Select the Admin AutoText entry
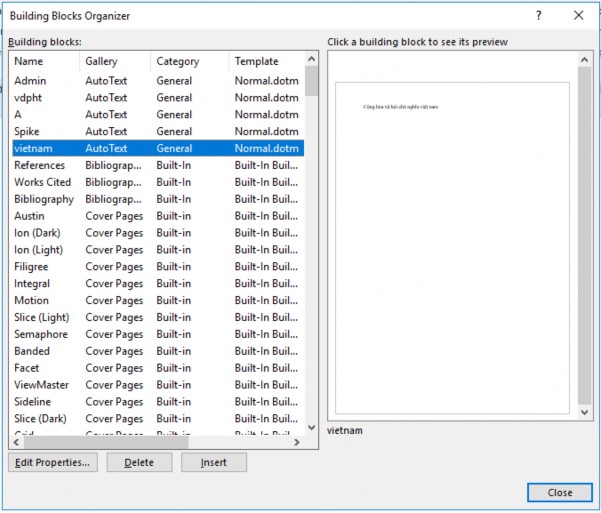The image size is (601, 513). click(x=30, y=81)
